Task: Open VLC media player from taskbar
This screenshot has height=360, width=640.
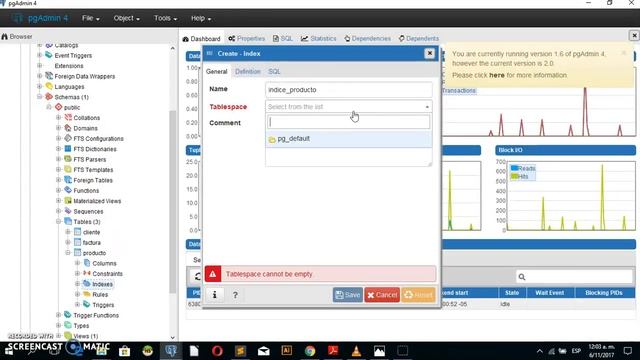Action: point(356,351)
